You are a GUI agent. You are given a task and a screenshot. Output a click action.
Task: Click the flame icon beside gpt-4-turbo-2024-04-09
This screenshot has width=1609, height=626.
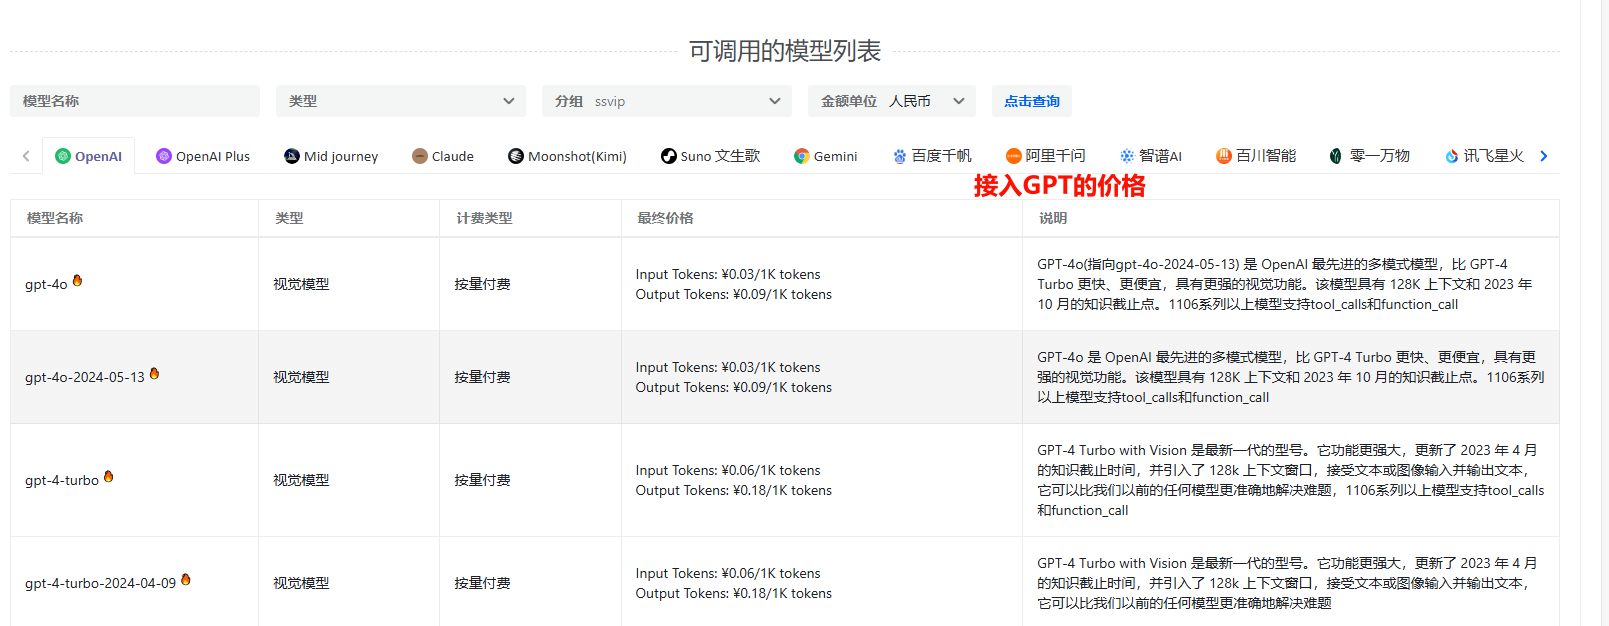(x=185, y=580)
